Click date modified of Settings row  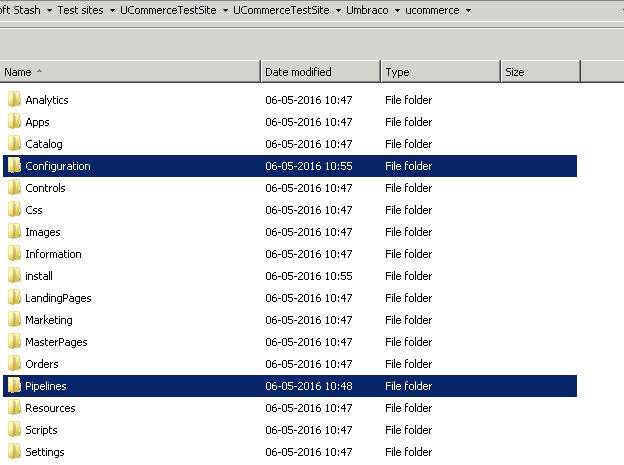point(309,452)
